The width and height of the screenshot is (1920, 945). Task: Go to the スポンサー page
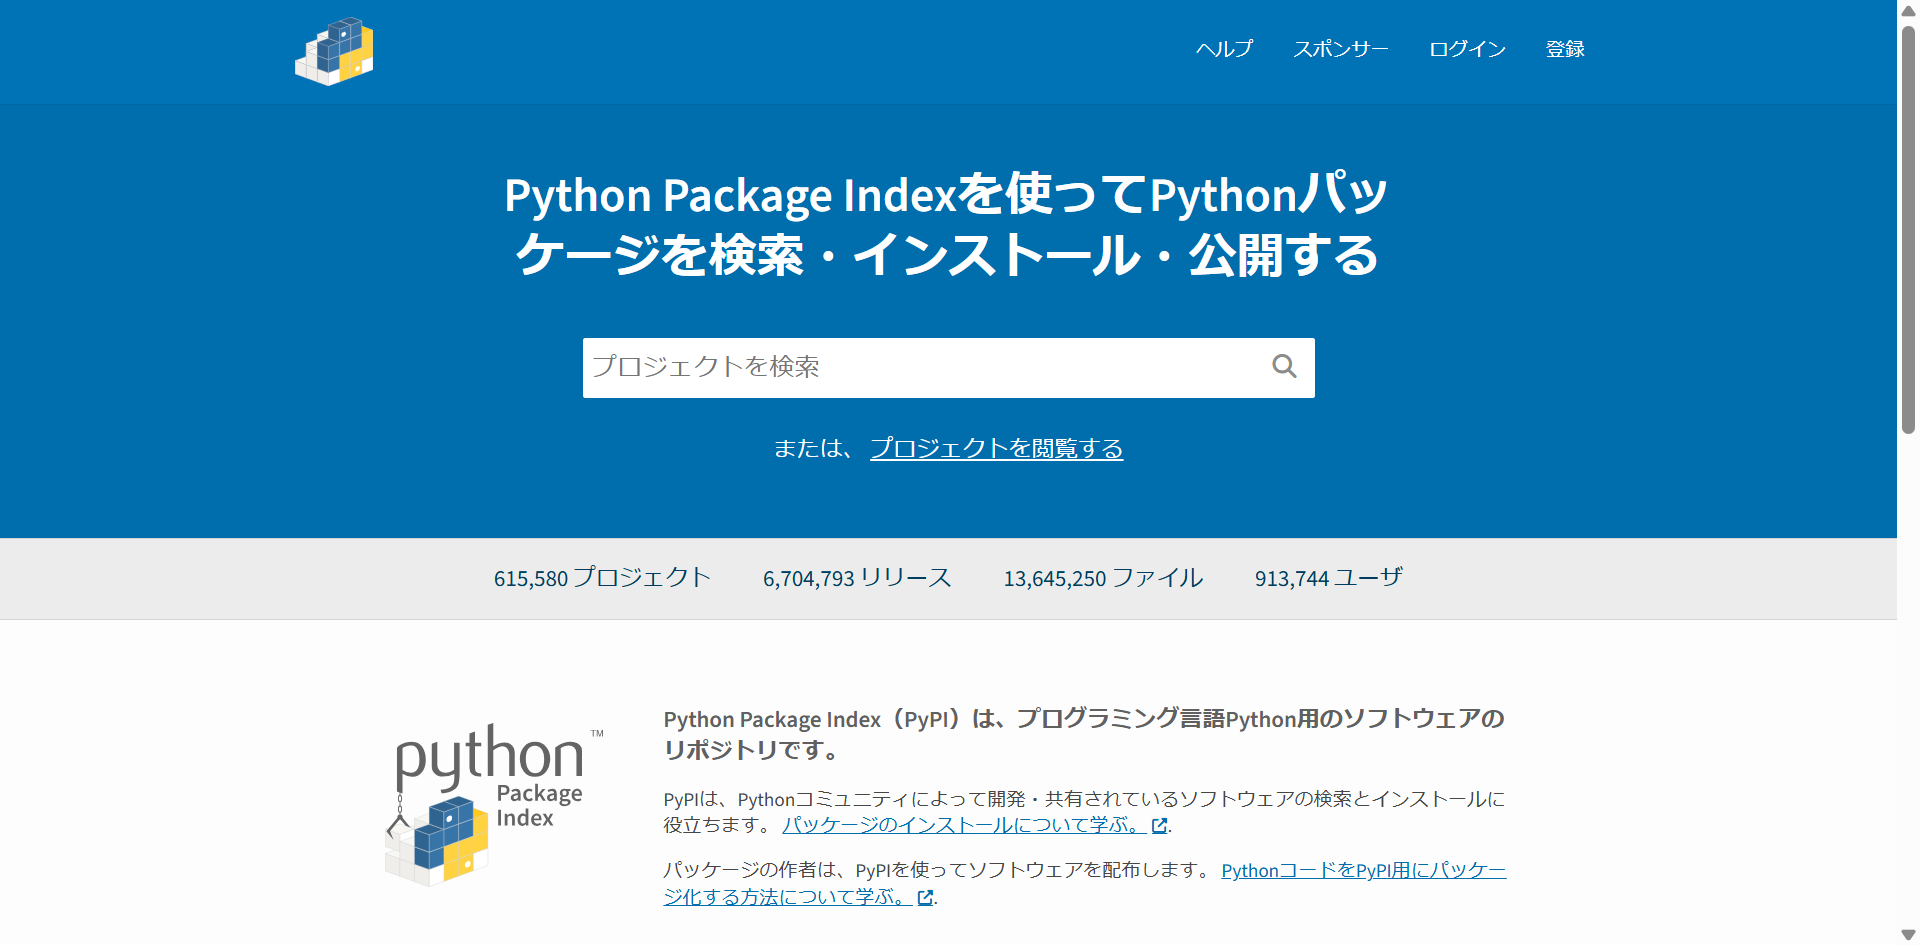1340,49
